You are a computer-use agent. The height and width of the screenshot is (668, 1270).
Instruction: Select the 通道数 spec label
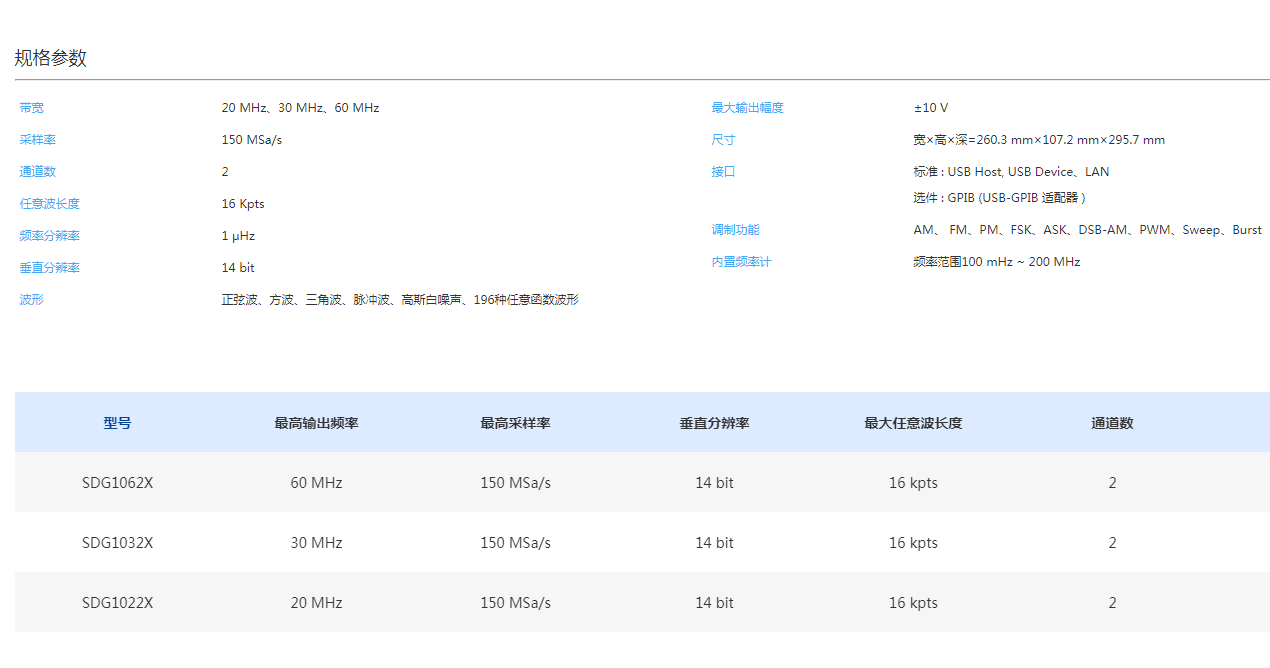pos(37,171)
